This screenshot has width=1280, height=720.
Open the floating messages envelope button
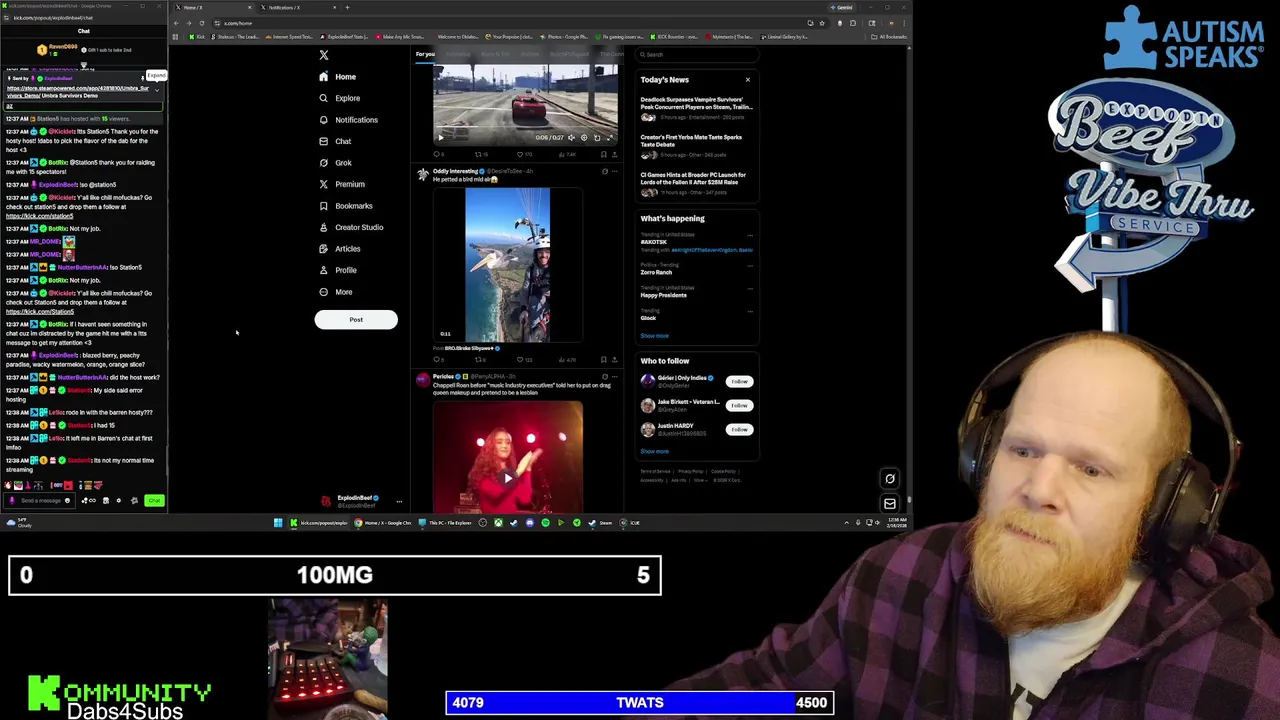(889, 503)
